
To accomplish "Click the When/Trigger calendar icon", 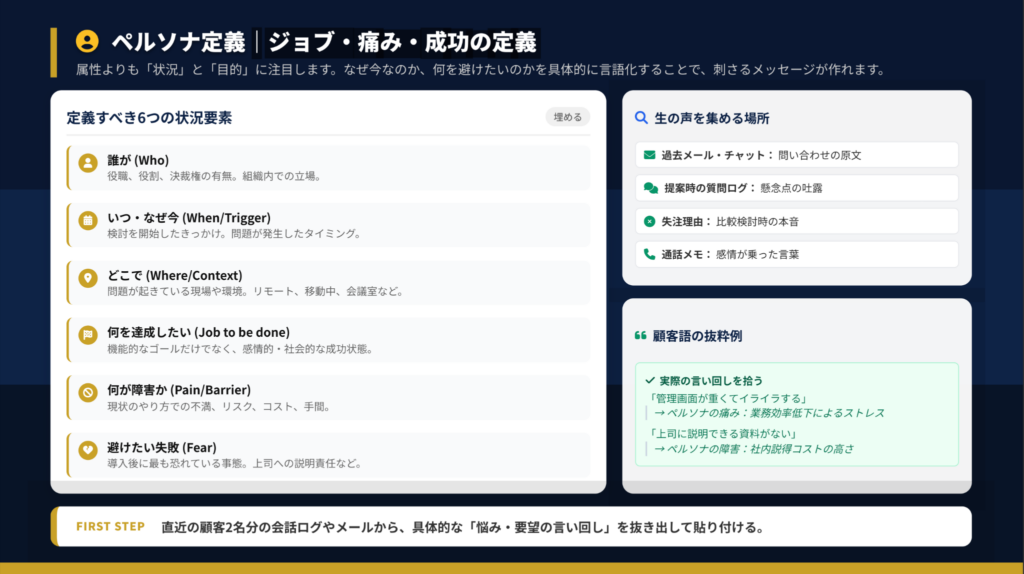I will point(88,221).
